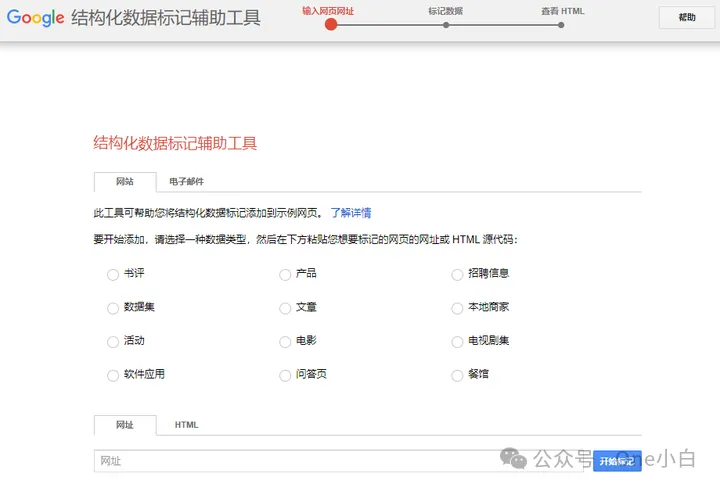
Task: Pick the 电视剧集 radio option
Action: pyautogui.click(x=457, y=342)
